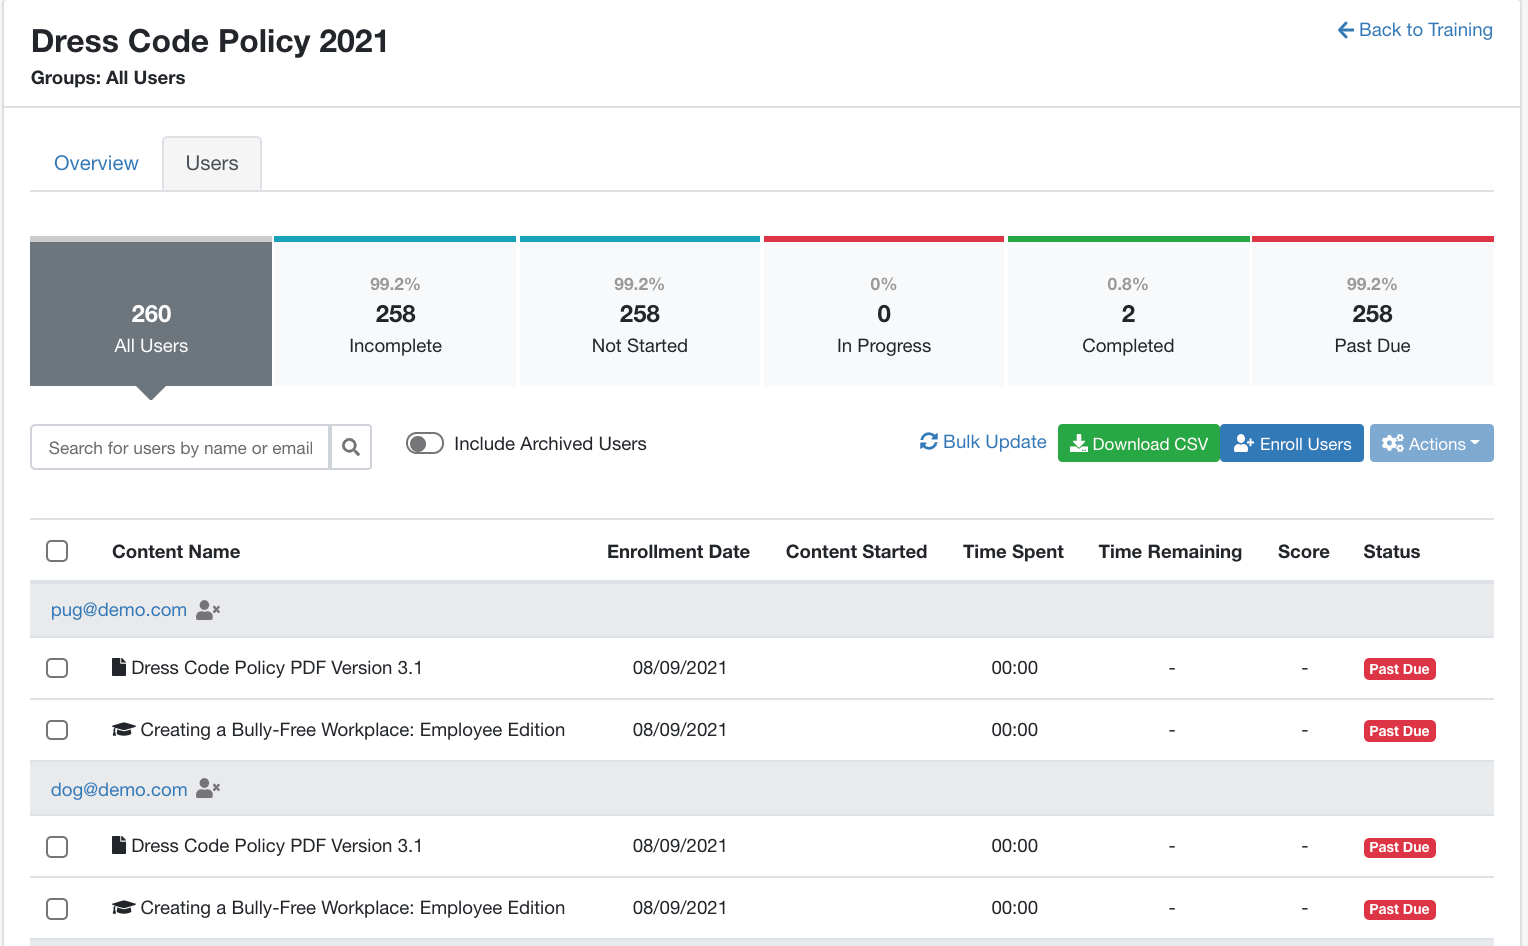Click the download icon on Download CSV
Viewport: 1528px width, 946px height.
1079,443
